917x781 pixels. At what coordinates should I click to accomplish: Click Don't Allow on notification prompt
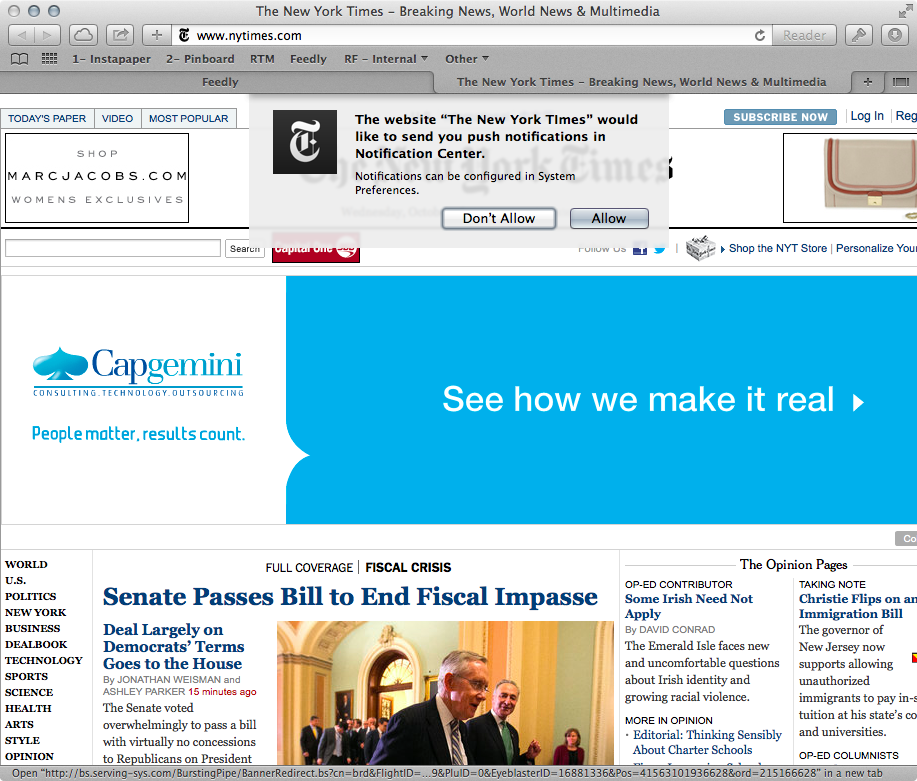[x=499, y=218]
